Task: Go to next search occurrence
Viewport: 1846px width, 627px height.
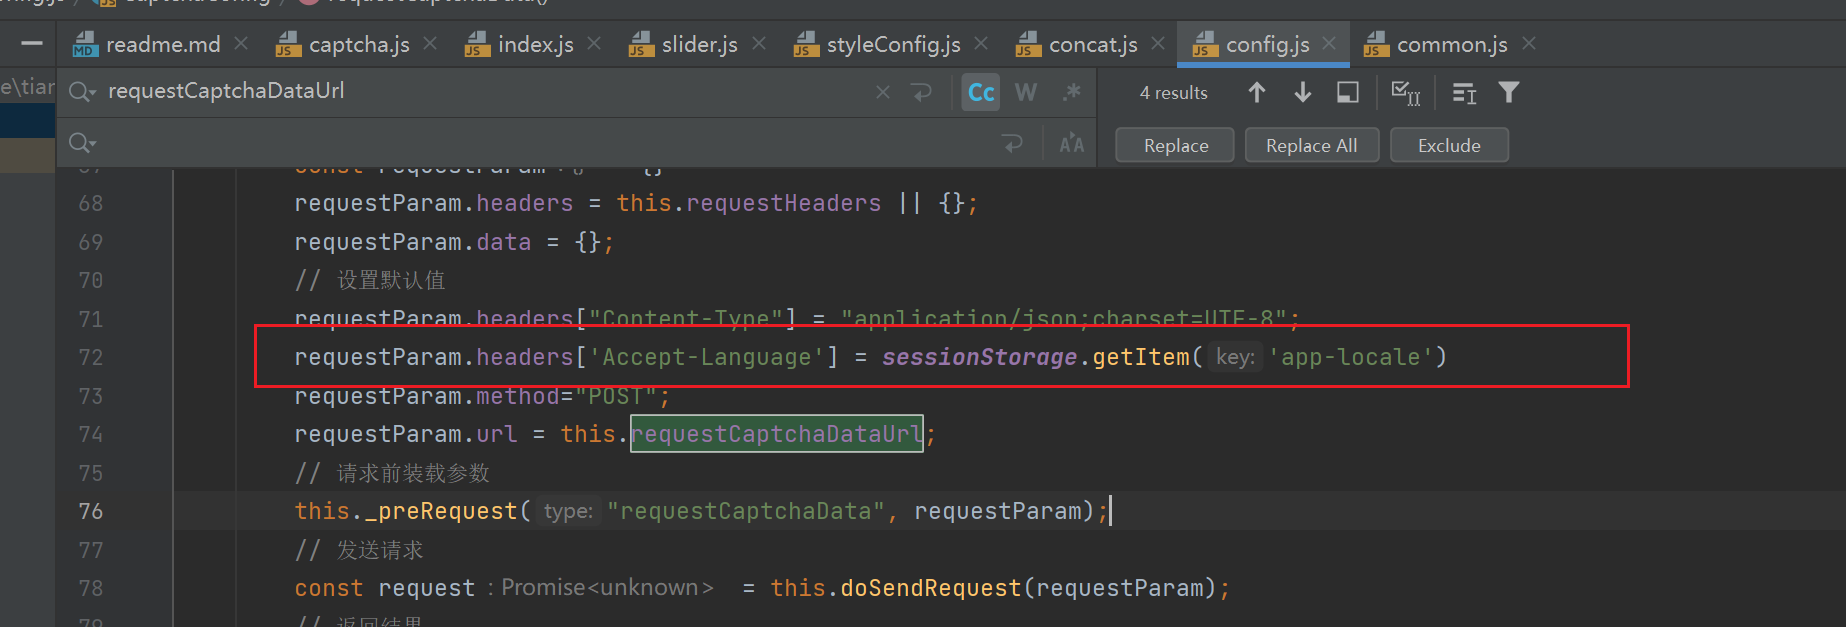Action: click(x=1303, y=93)
